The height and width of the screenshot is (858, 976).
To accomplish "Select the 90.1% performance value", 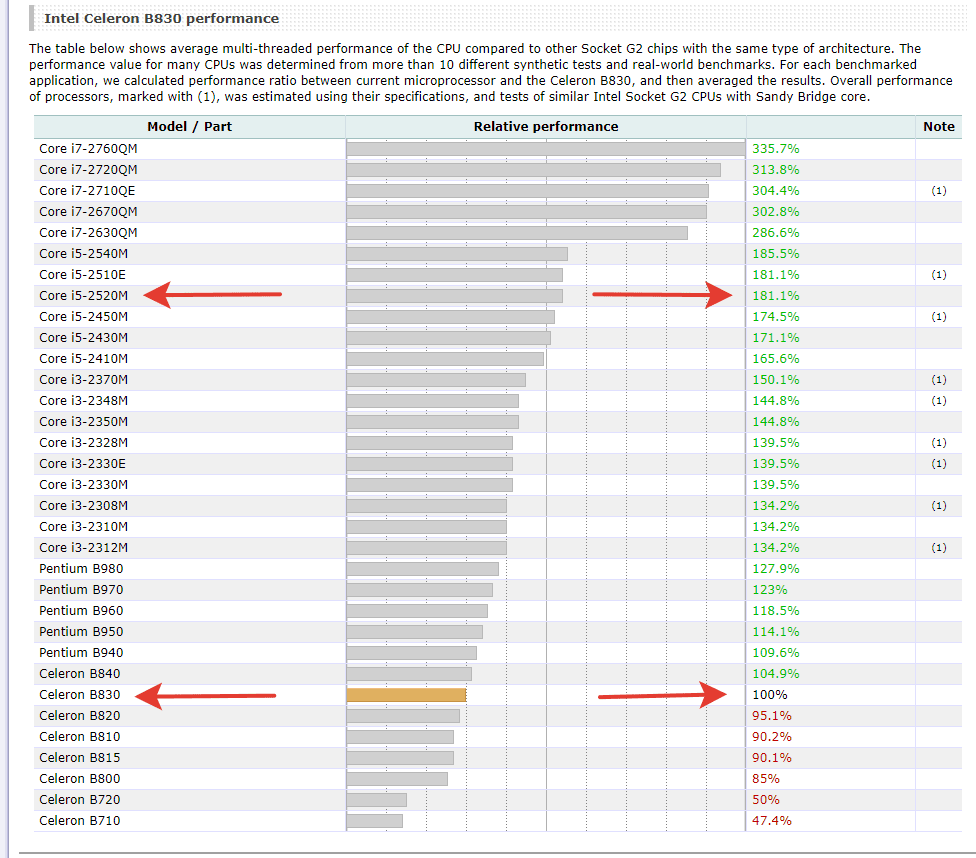I will point(772,758).
